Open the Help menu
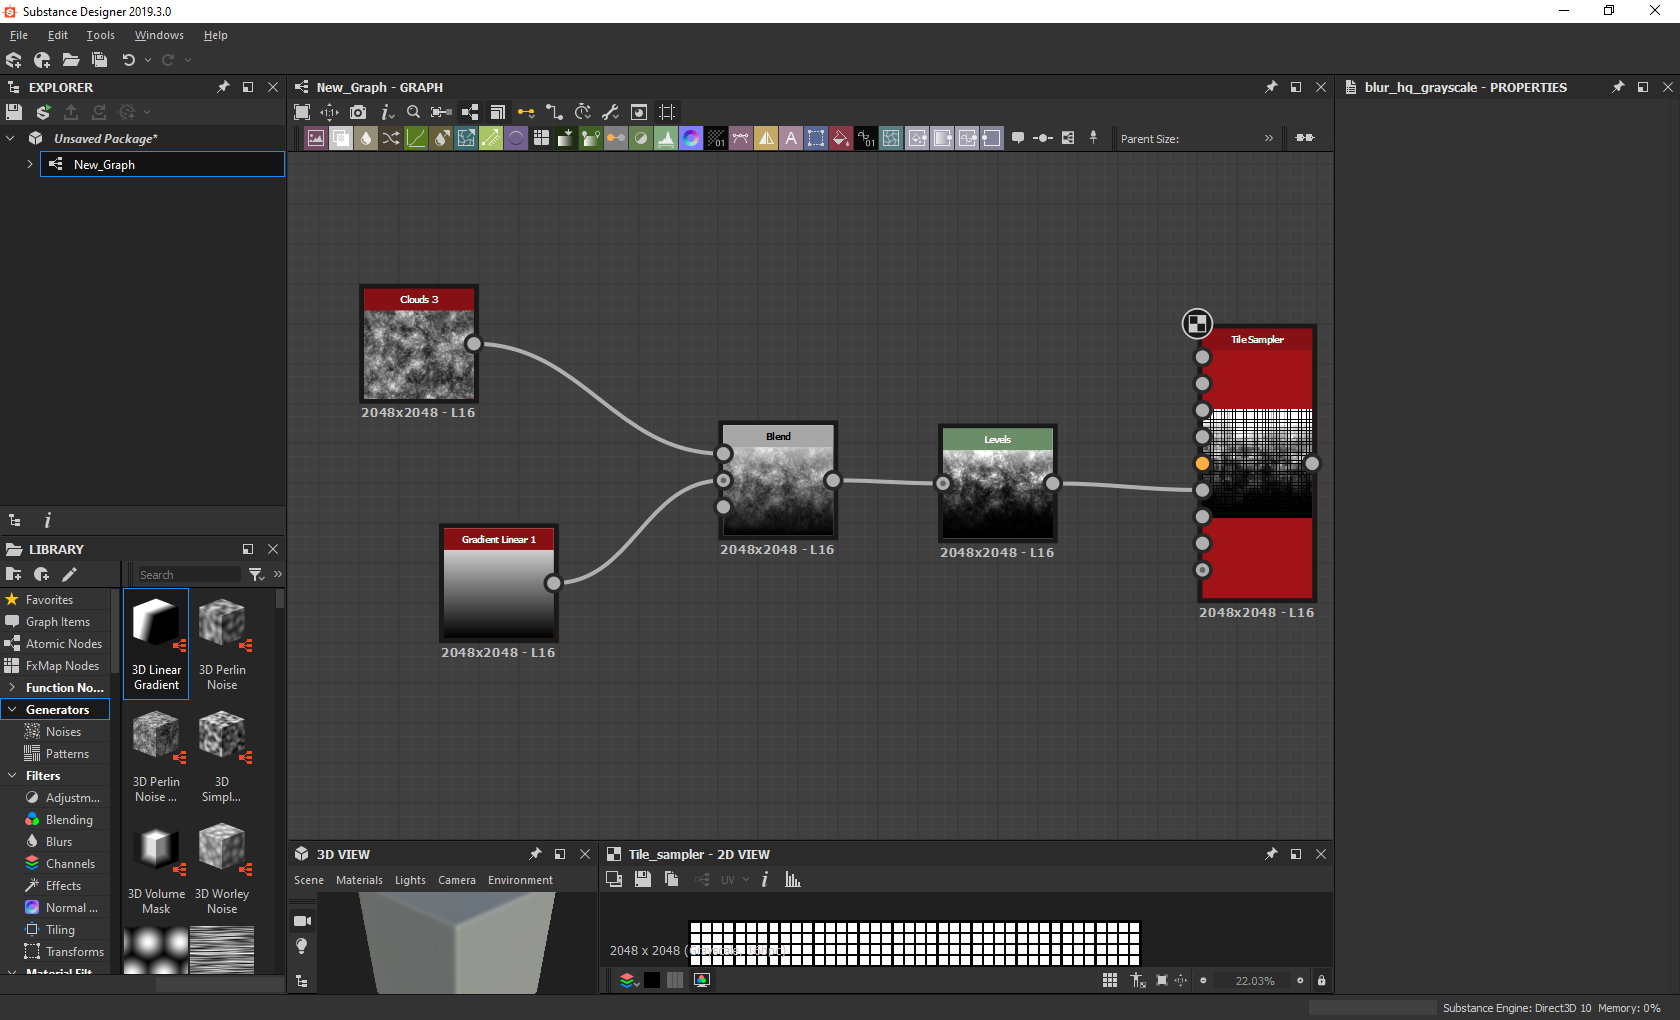This screenshot has height=1020, width=1680. (x=215, y=35)
